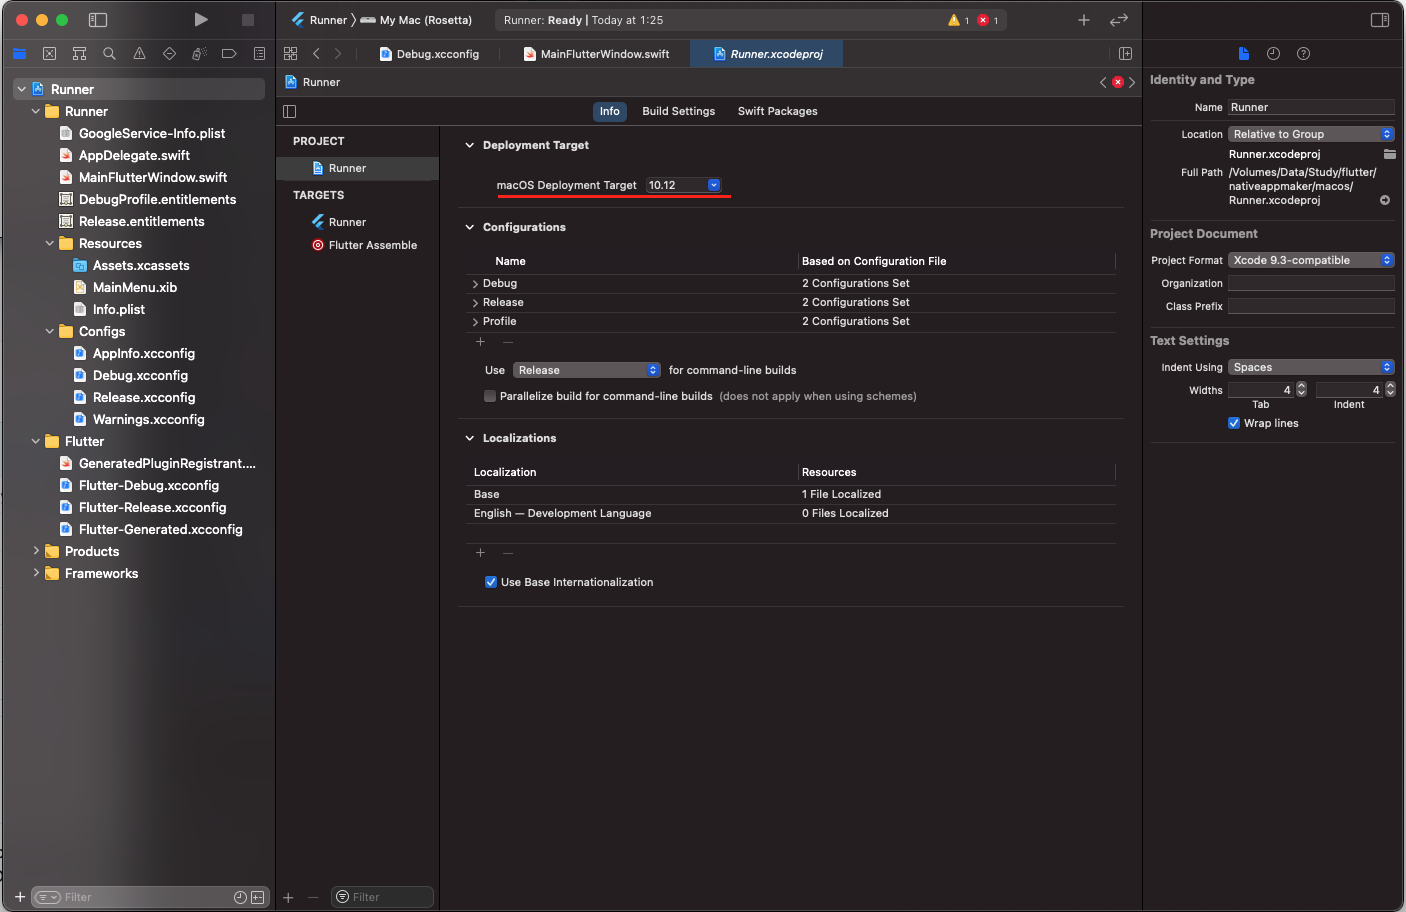Image resolution: width=1406 pixels, height=912 pixels.
Task: Open the Project navigator folder icon
Action: (x=19, y=54)
